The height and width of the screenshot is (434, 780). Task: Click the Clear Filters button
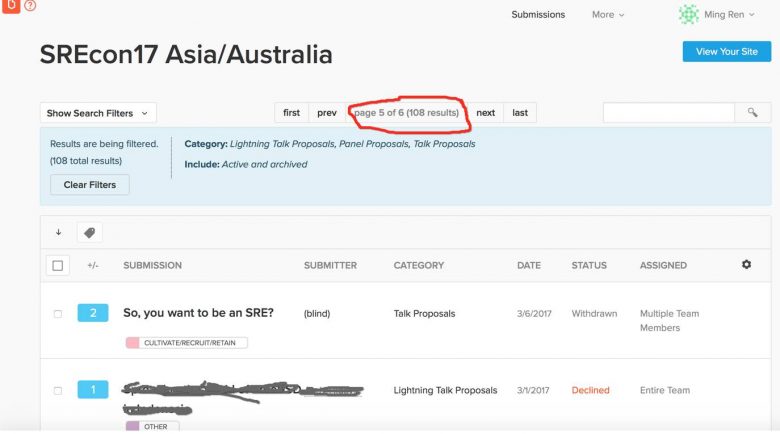tap(90, 185)
